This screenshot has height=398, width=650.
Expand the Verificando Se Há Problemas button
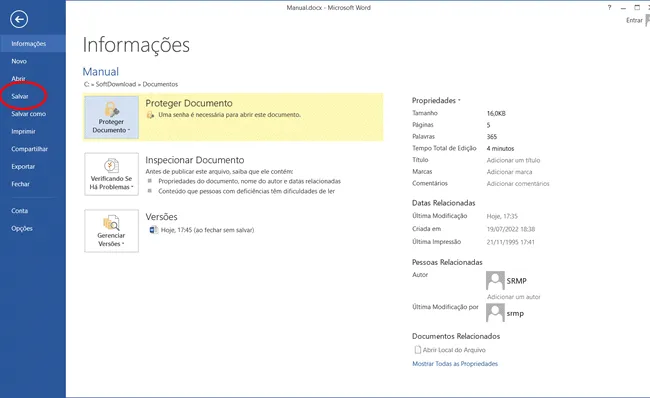coord(112,174)
